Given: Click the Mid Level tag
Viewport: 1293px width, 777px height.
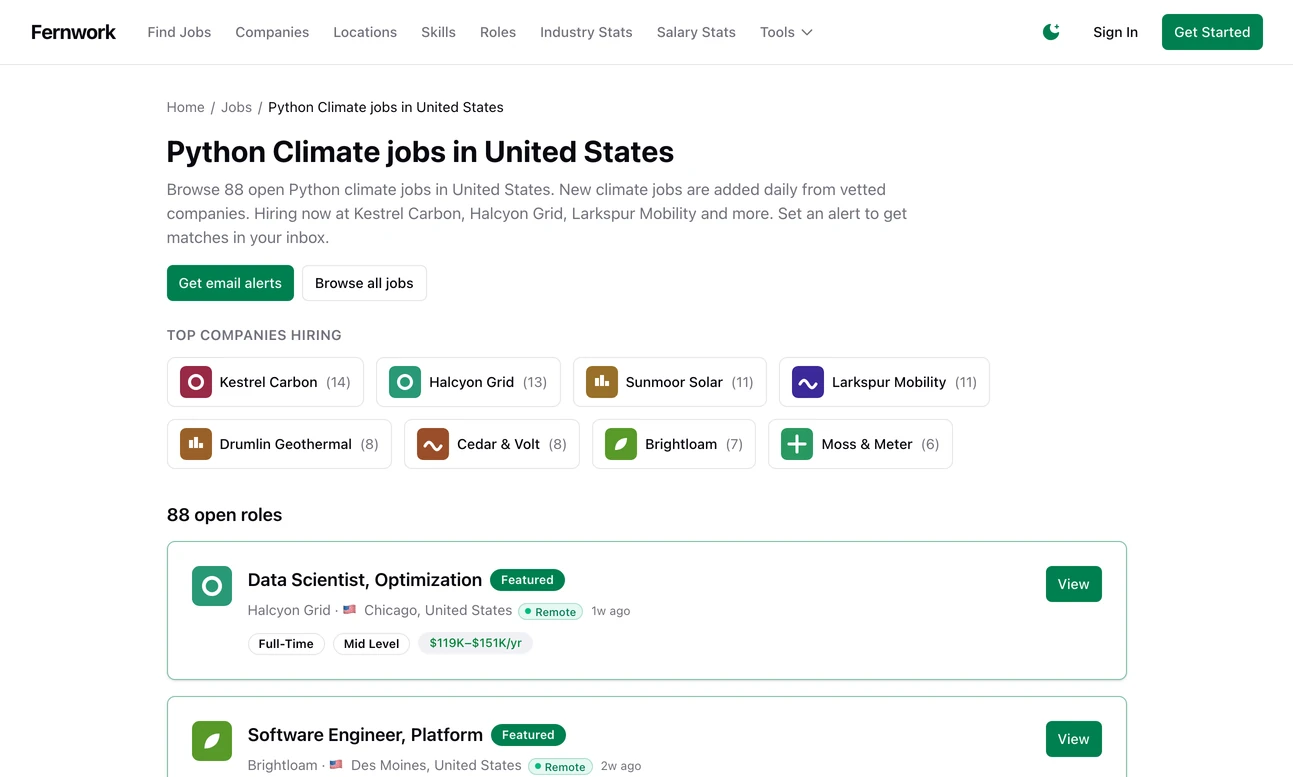Looking at the screenshot, I should click(x=371, y=643).
